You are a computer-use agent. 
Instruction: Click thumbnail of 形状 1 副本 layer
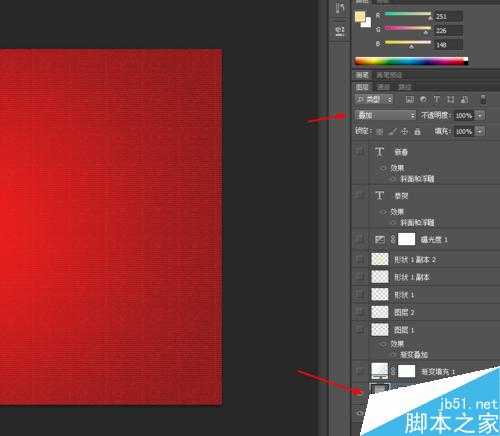coord(380,277)
